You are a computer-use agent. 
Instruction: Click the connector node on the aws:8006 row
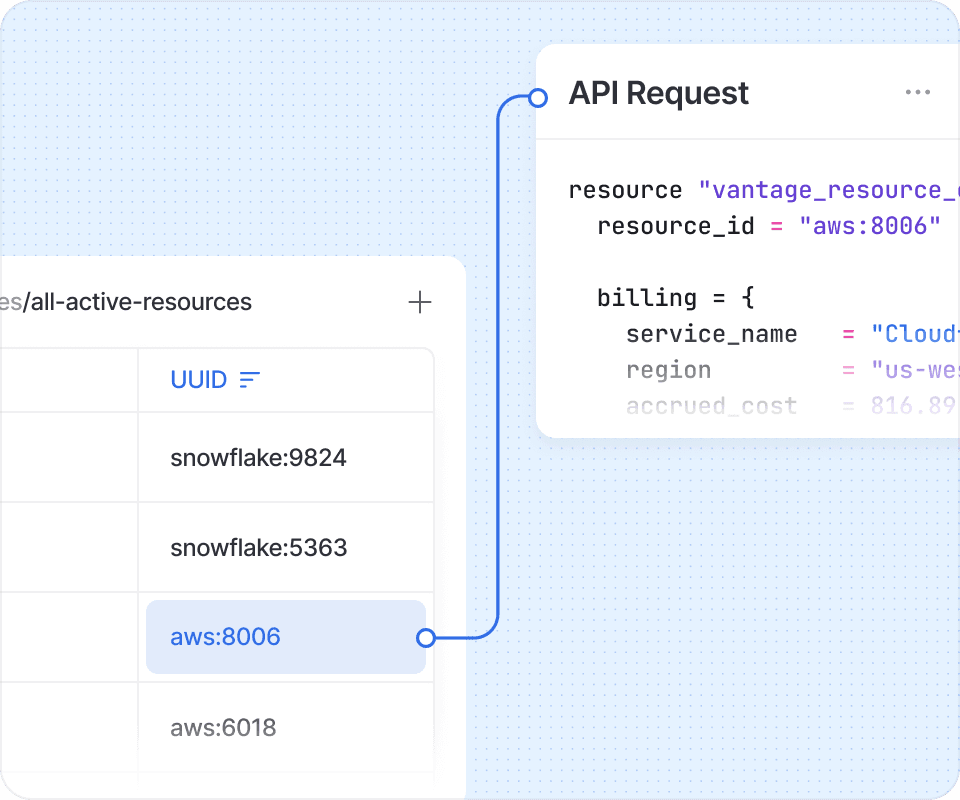tap(426, 637)
